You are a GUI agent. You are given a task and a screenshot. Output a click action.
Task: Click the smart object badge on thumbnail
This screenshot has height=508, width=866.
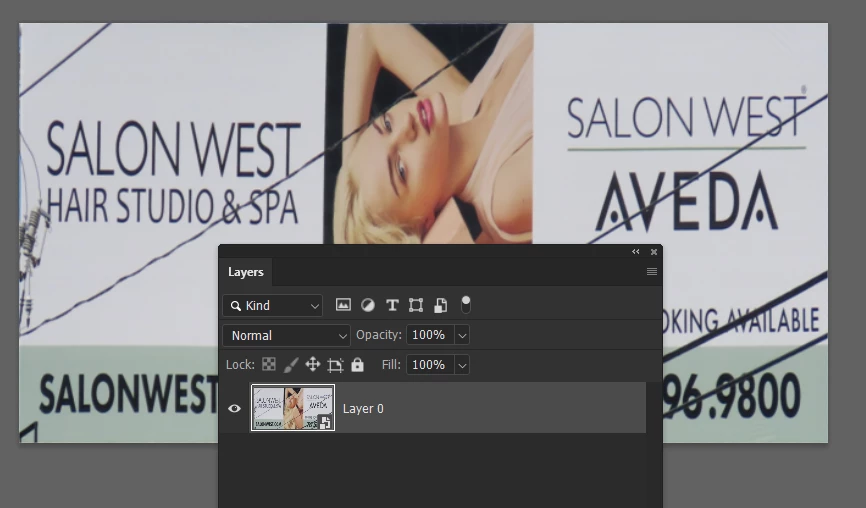pyautogui.click(x=325, y=422)
